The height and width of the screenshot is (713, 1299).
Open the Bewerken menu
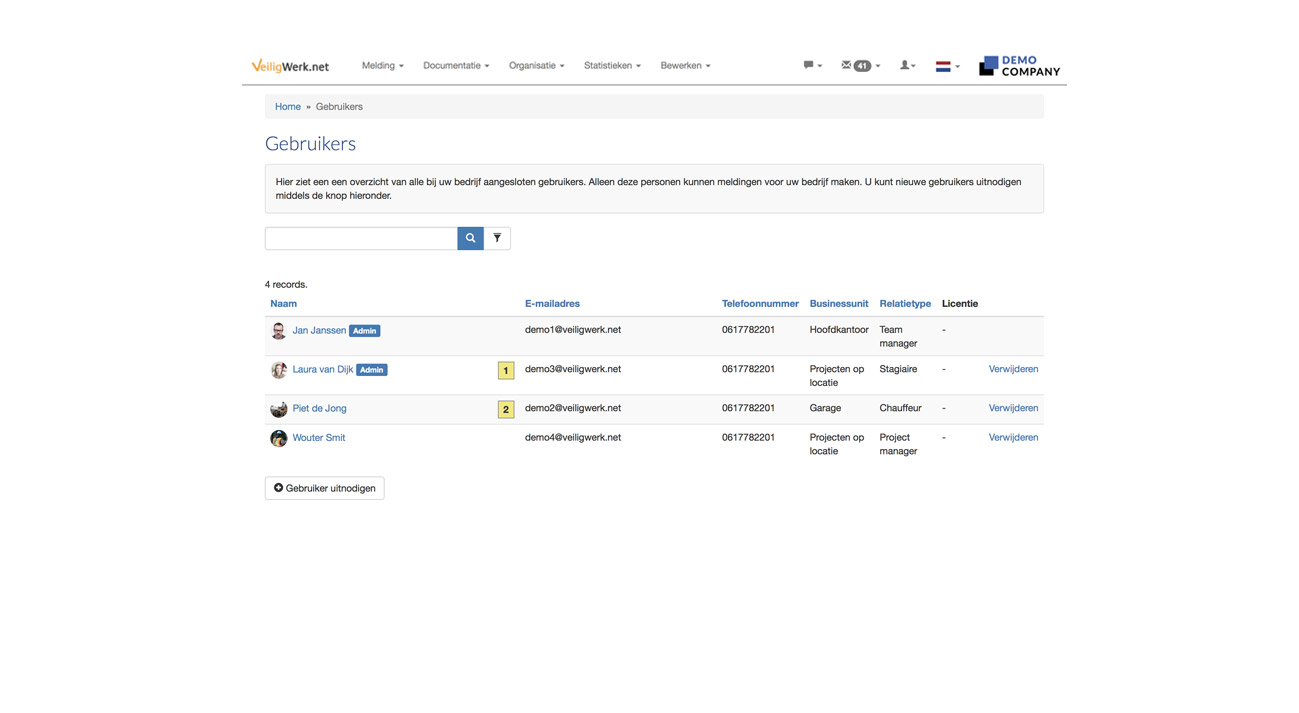(685, 66)
